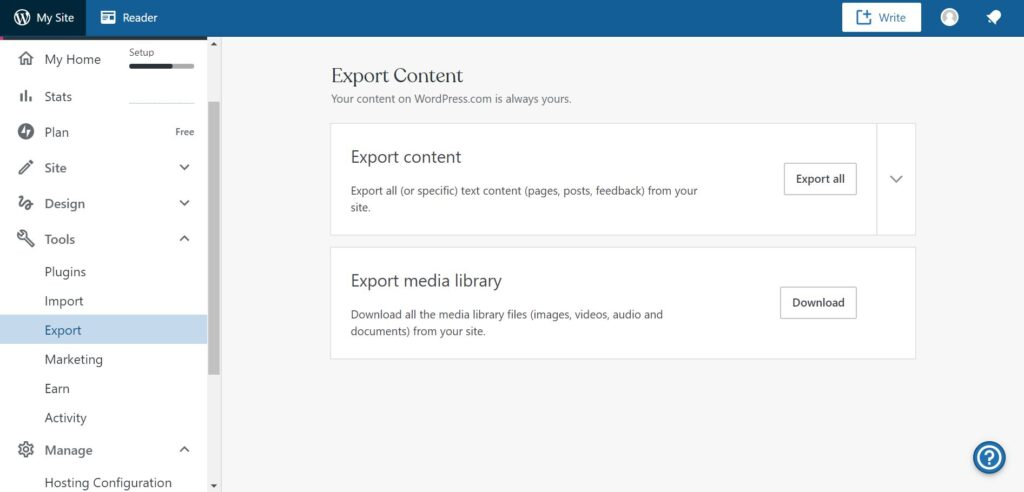Click sidebar scrollbar up arrow

click(x=214, y=43)
